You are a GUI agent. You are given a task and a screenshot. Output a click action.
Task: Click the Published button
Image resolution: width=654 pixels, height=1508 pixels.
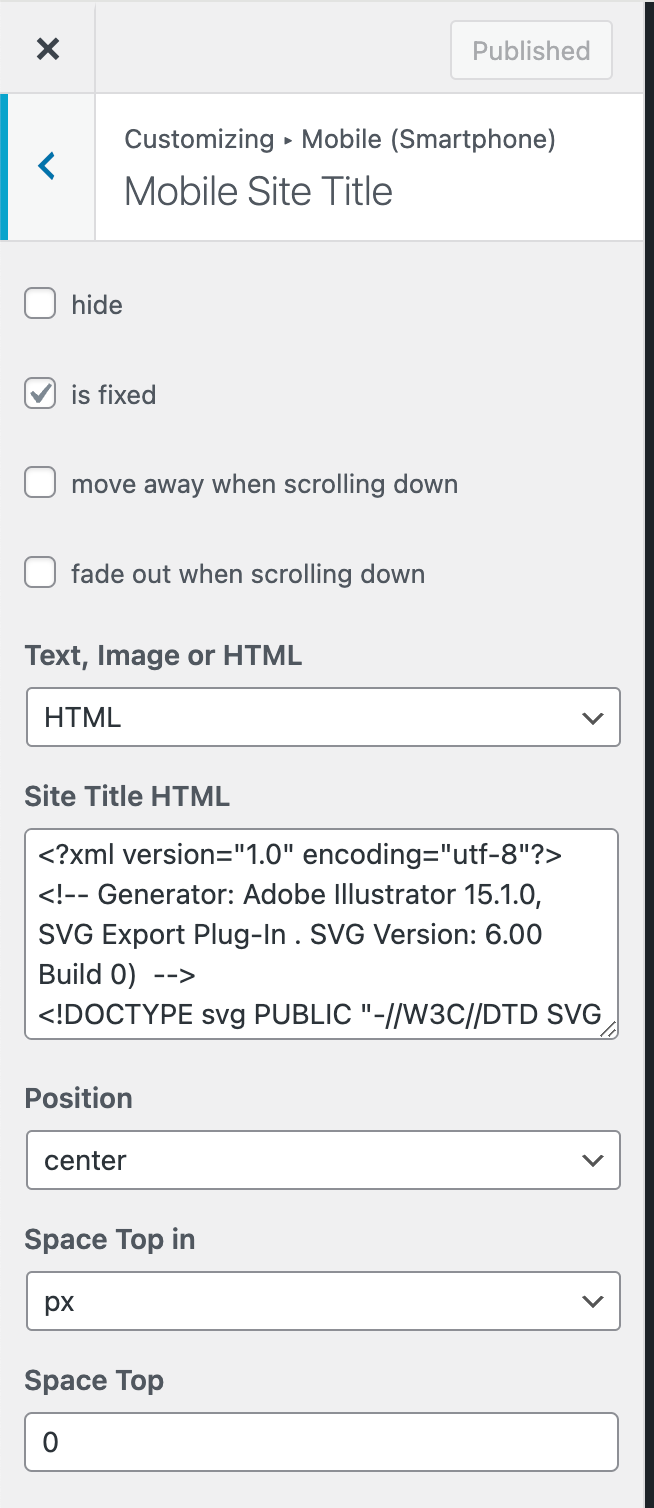coord(531,51)
